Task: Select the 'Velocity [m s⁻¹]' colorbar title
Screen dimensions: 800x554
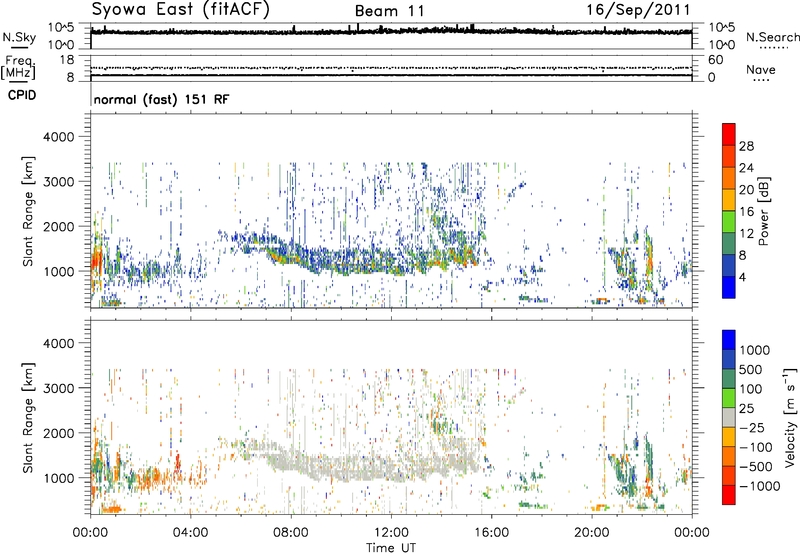Action: tap(790, 417)
